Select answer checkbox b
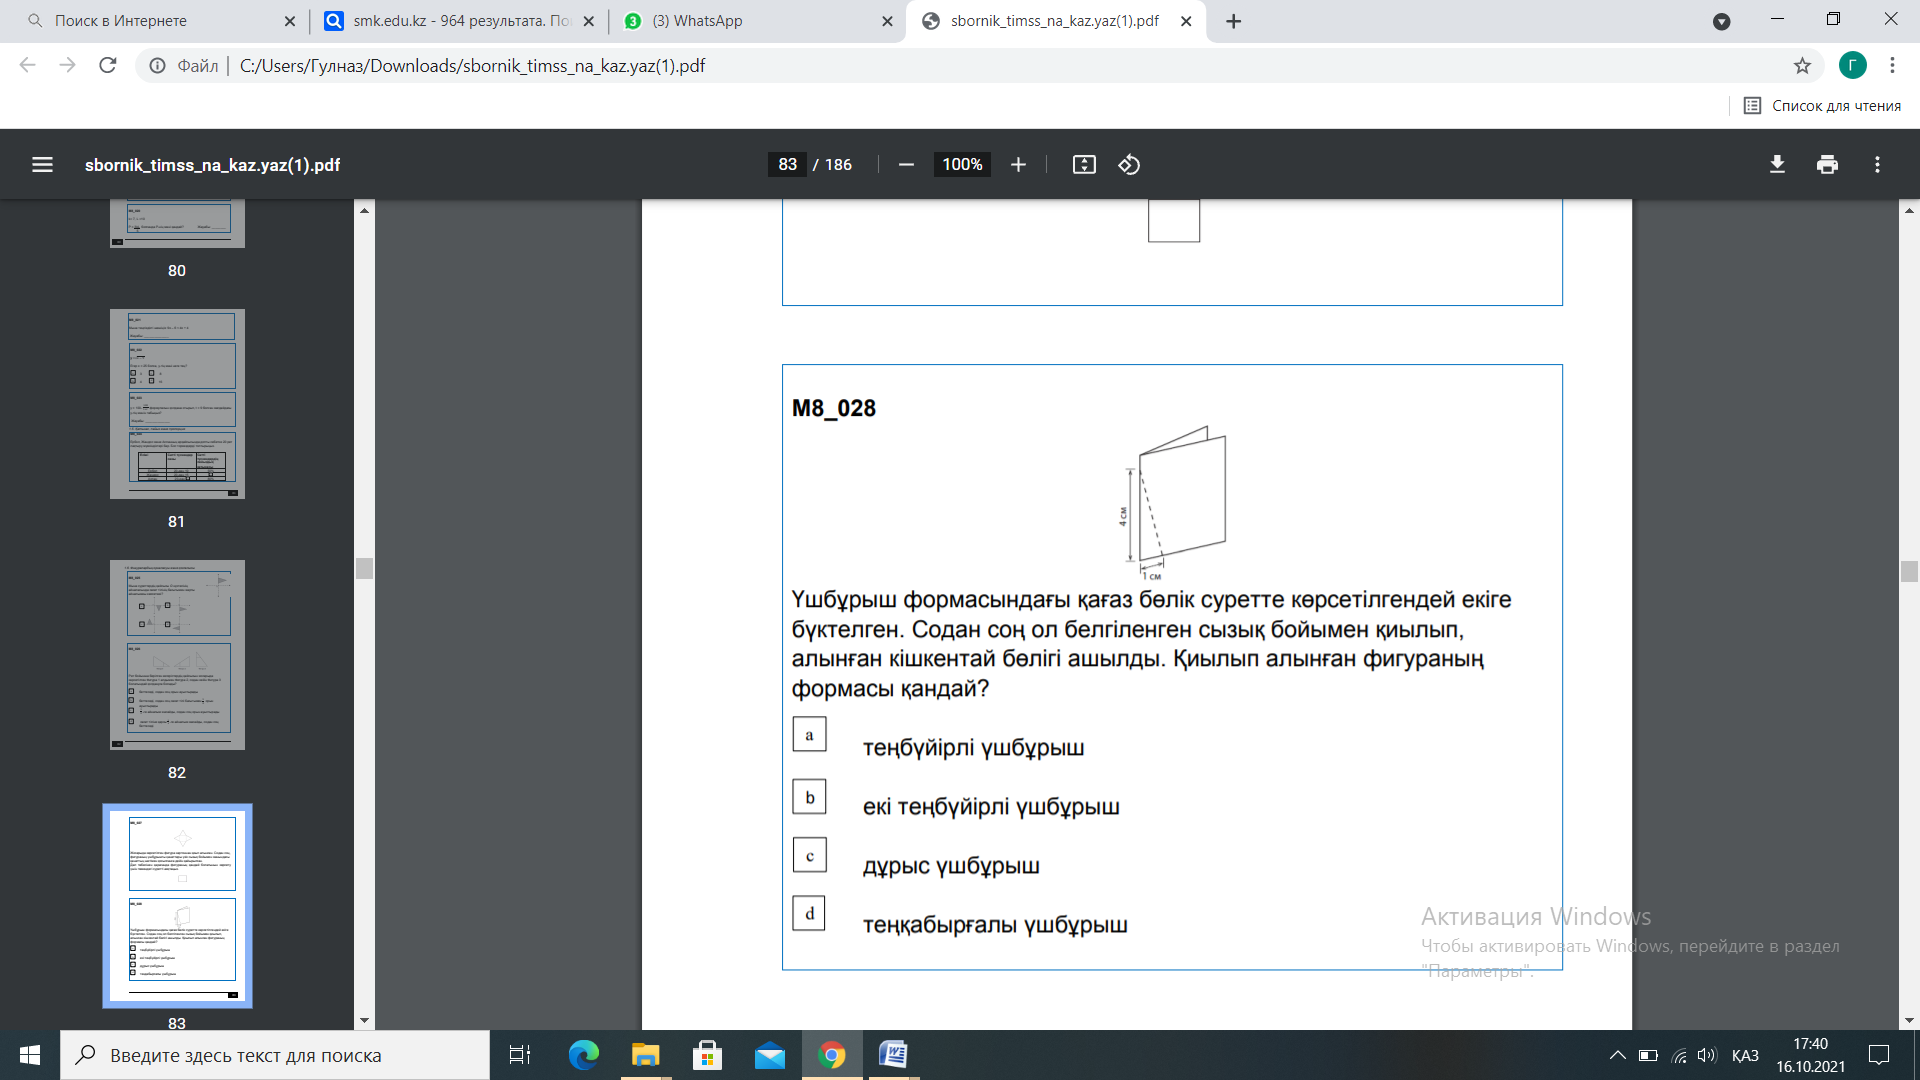 [x=809, y=797]
